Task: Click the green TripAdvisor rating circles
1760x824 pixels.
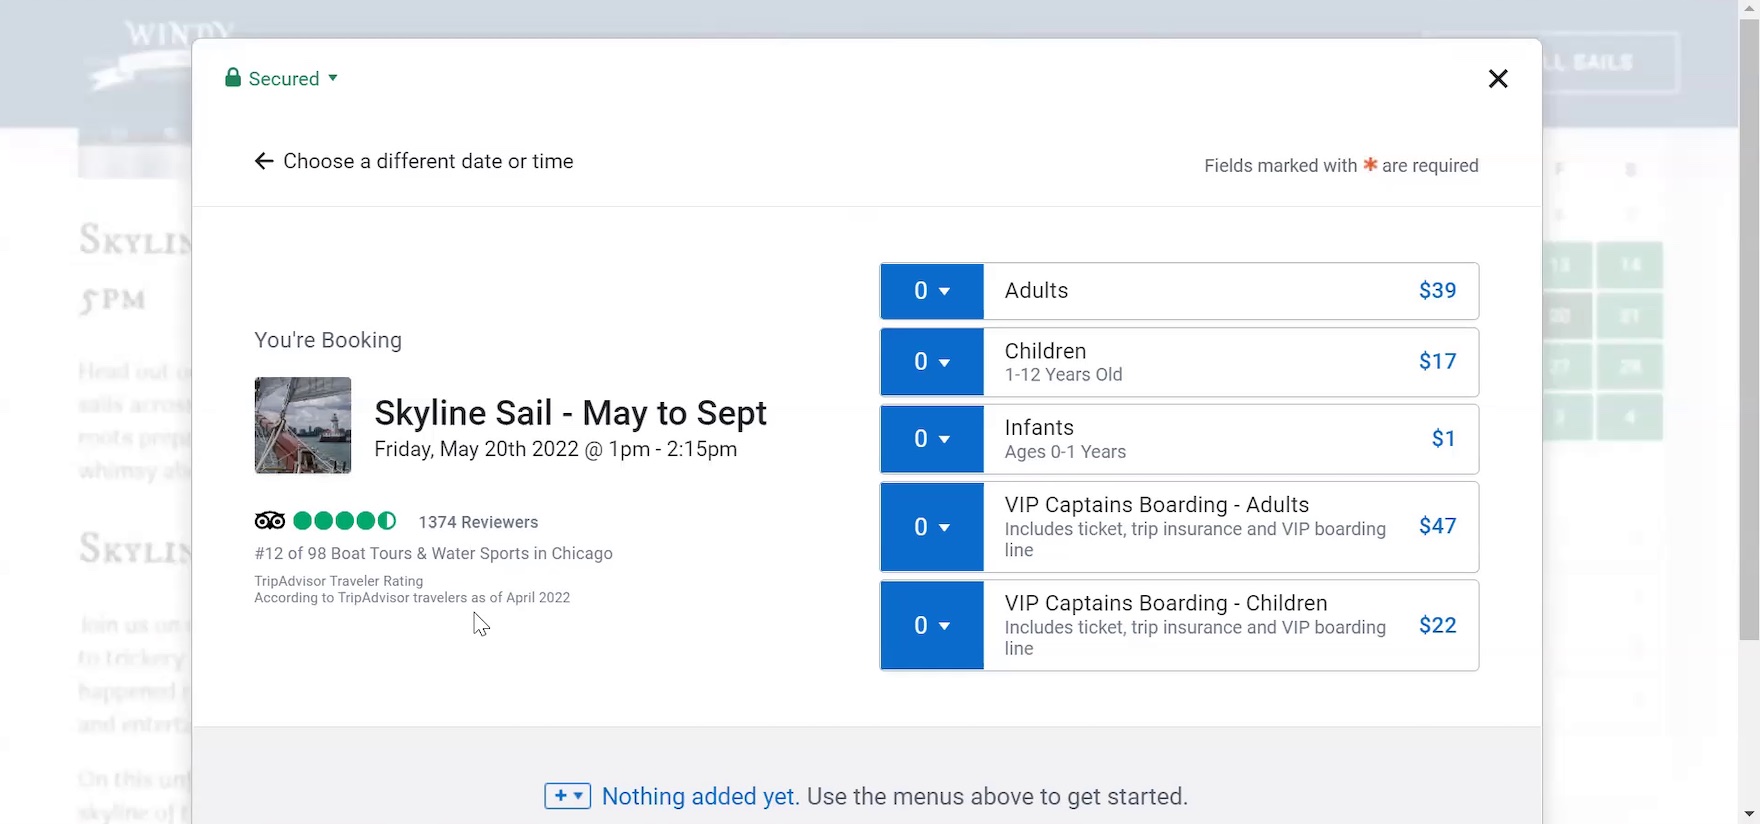Action: click(x=345, y=521)
